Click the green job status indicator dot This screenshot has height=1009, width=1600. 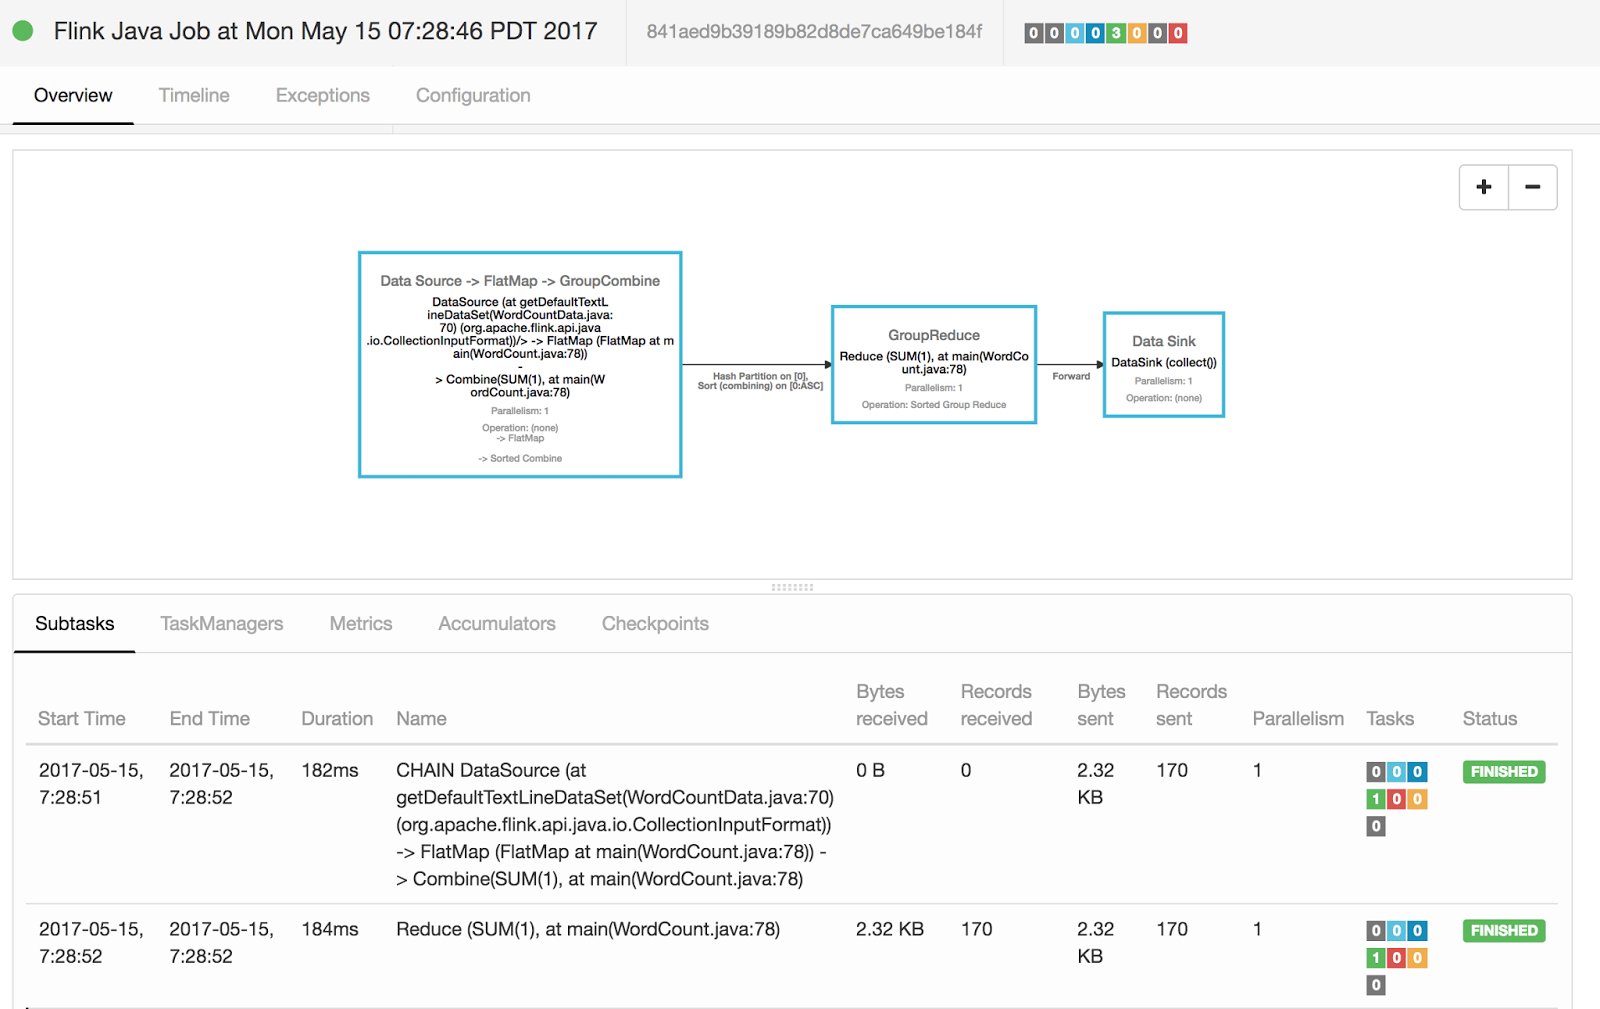(x=22, y=31)
